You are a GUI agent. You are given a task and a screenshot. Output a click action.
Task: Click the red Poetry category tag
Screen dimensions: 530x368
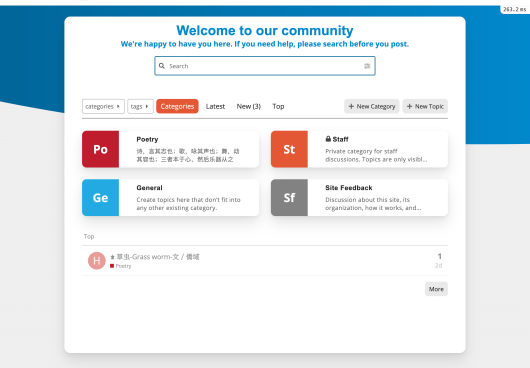(121, 266)
